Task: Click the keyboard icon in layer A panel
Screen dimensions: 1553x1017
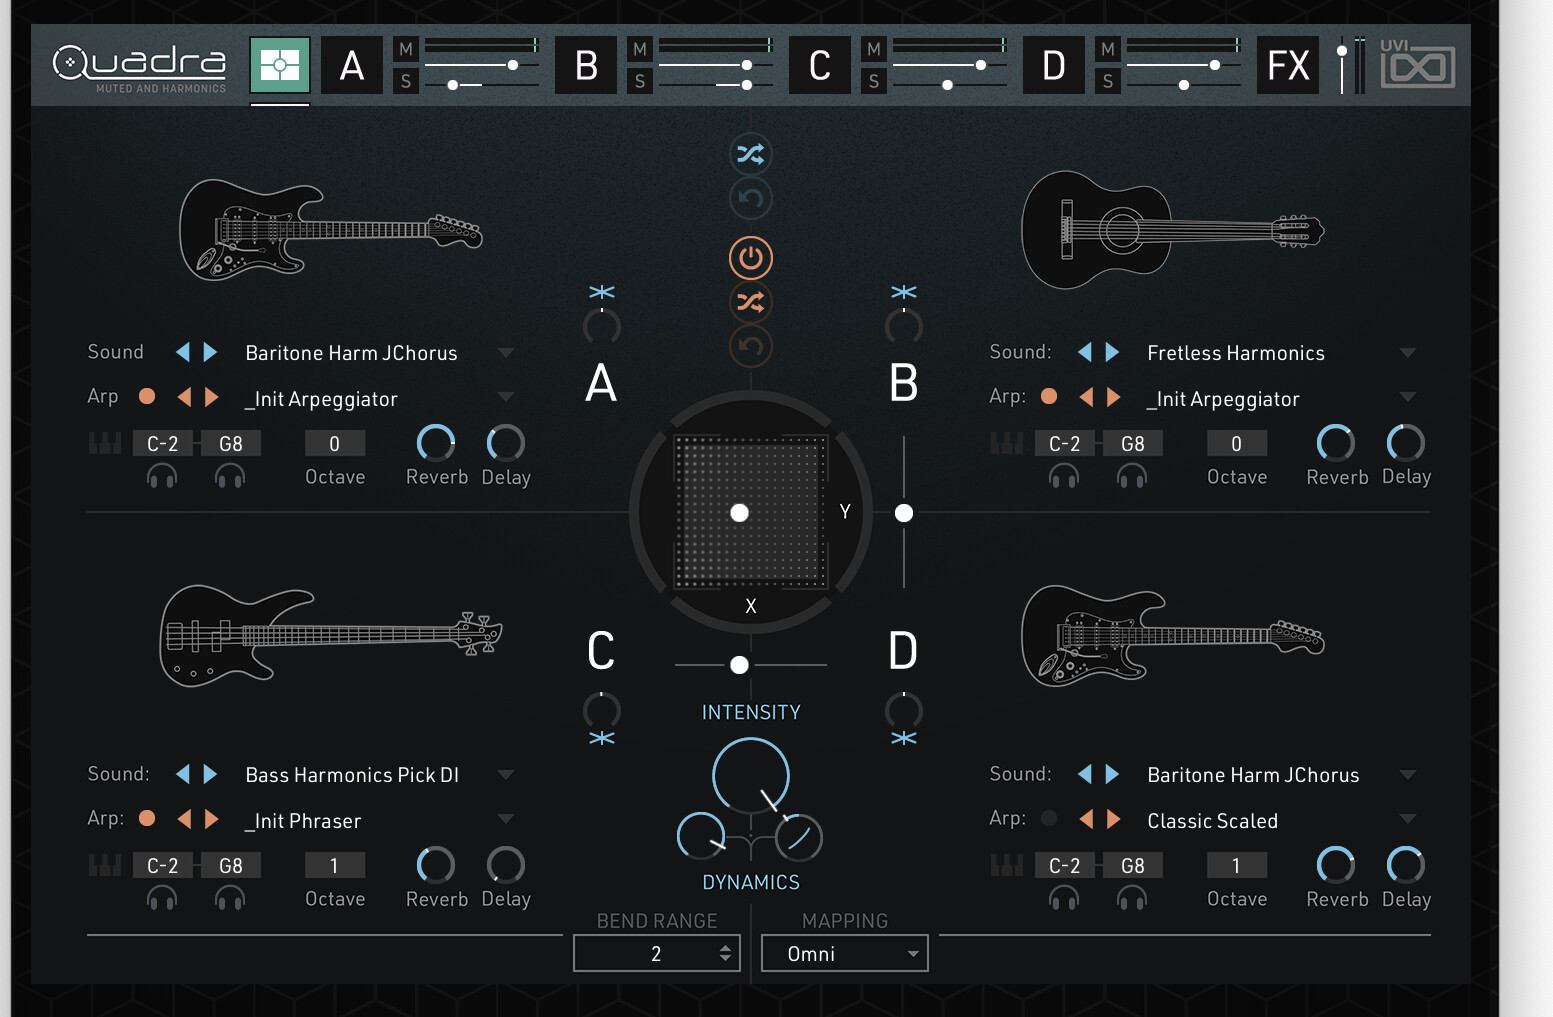Action: click(105, 443)
